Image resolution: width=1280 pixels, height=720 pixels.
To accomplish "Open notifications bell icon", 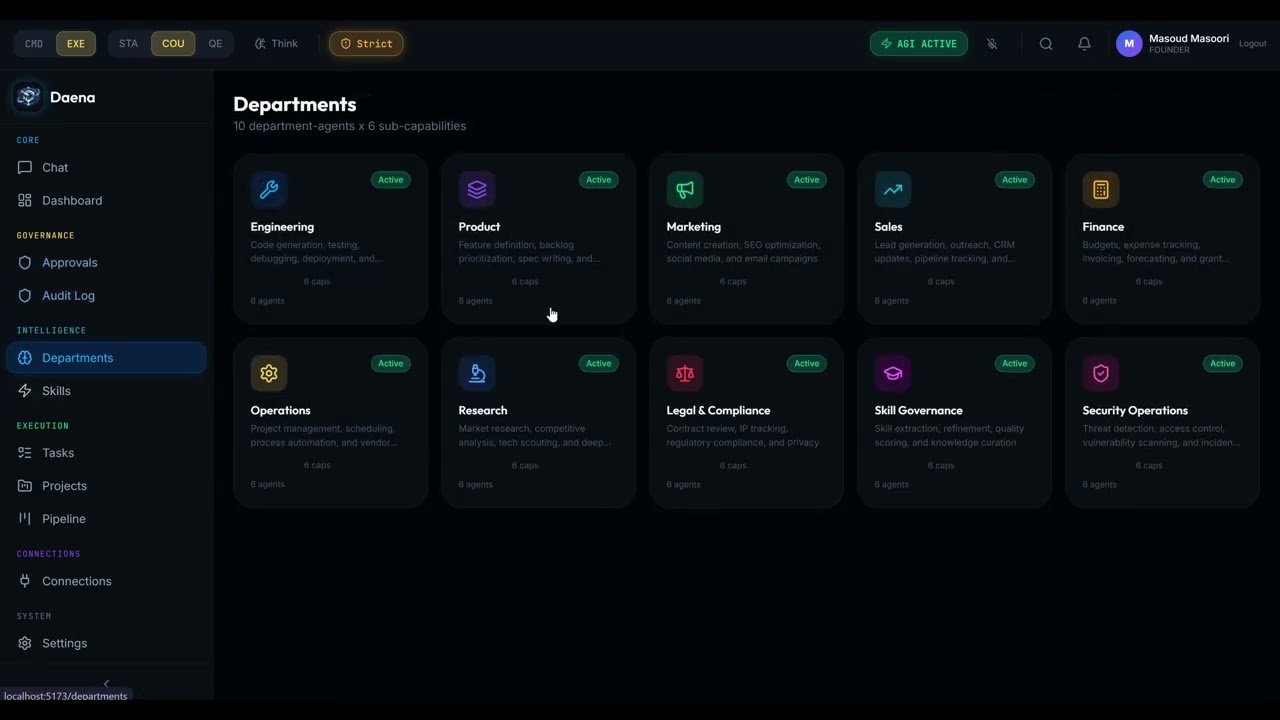I will pyautogui.click(x=1084, y=44).
